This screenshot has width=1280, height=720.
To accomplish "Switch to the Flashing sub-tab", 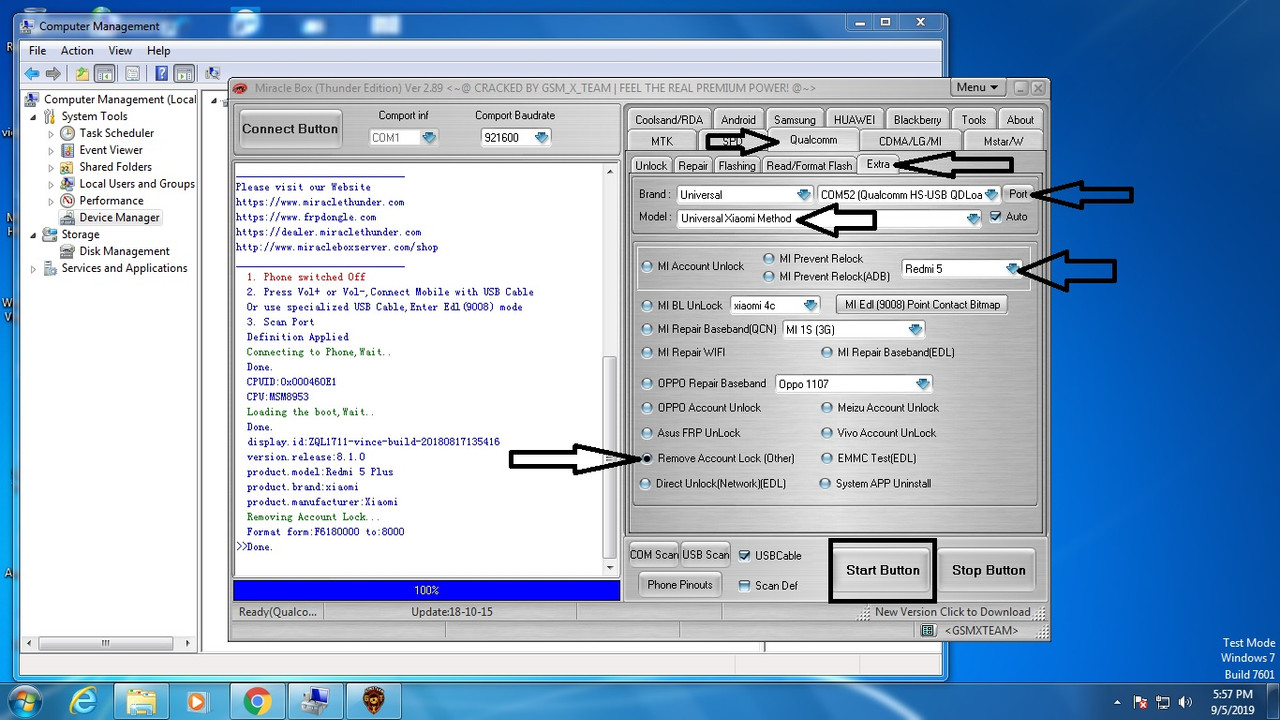I will point(737,166).
